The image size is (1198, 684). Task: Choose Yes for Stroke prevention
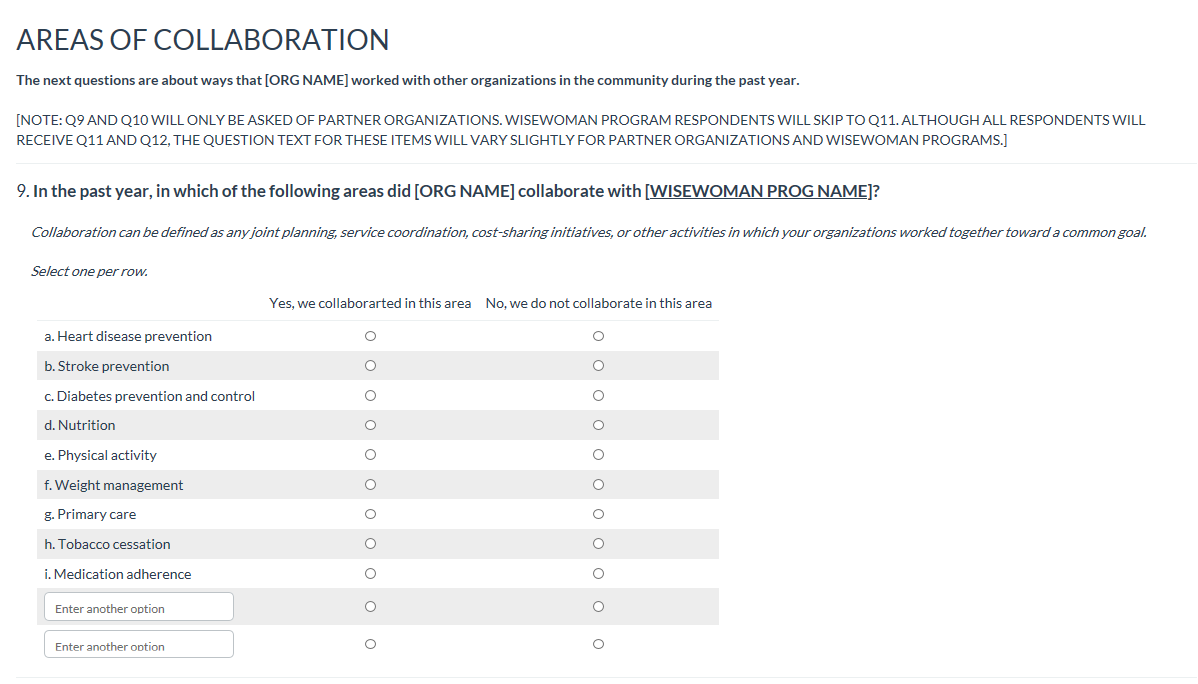[370, 366]
